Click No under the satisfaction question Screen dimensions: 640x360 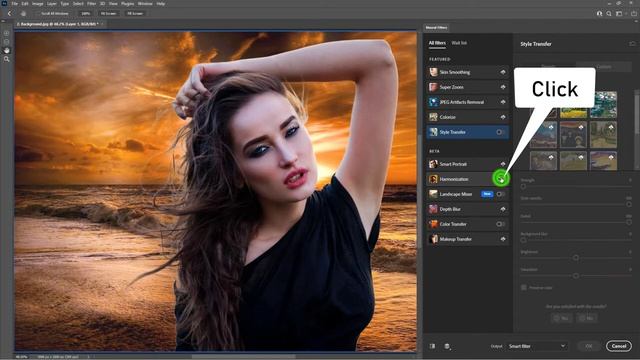click(x=587, y=318)
